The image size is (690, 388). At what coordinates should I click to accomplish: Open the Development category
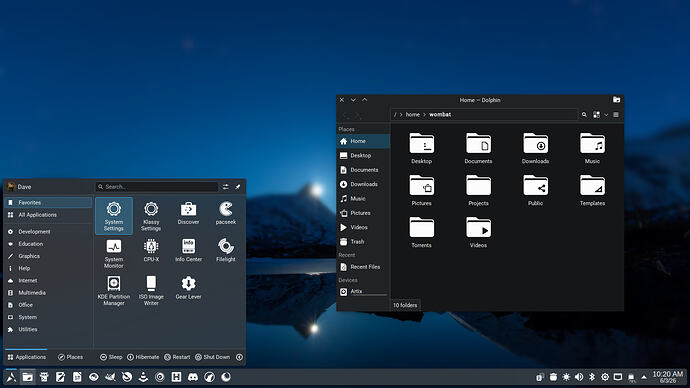pyautogui.click(x=48, y=232)
